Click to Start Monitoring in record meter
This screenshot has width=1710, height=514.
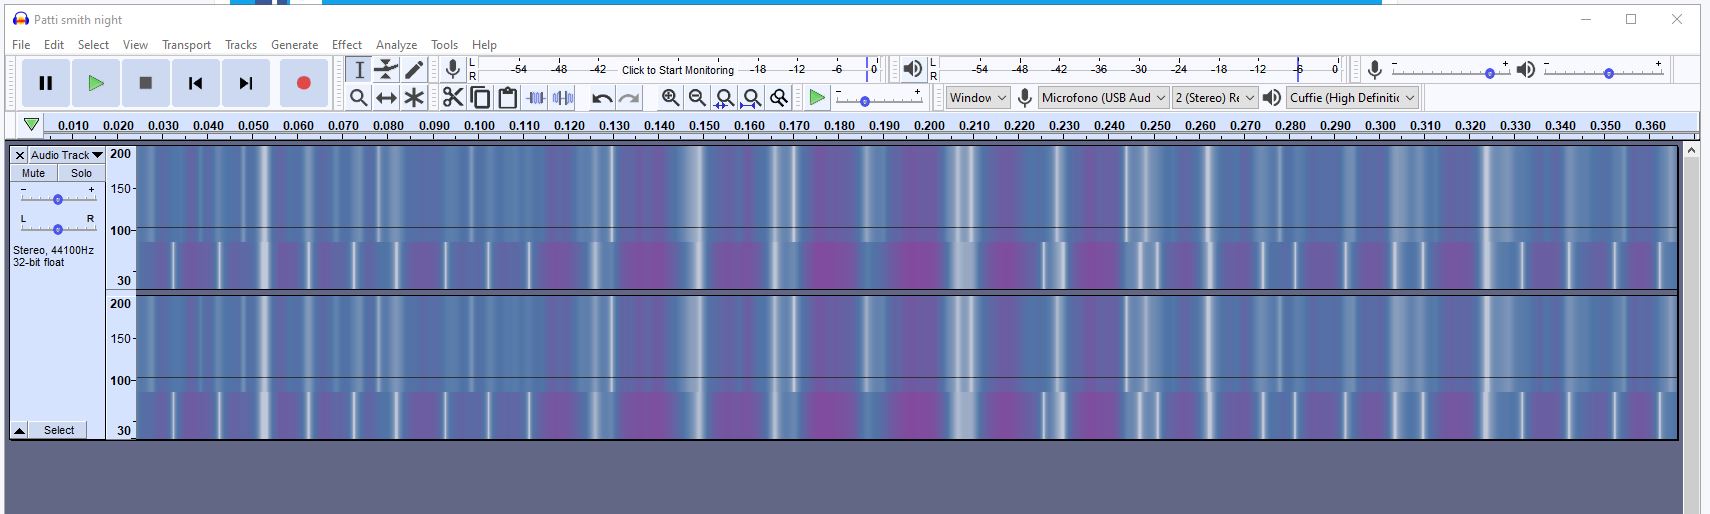click(677, 70)
